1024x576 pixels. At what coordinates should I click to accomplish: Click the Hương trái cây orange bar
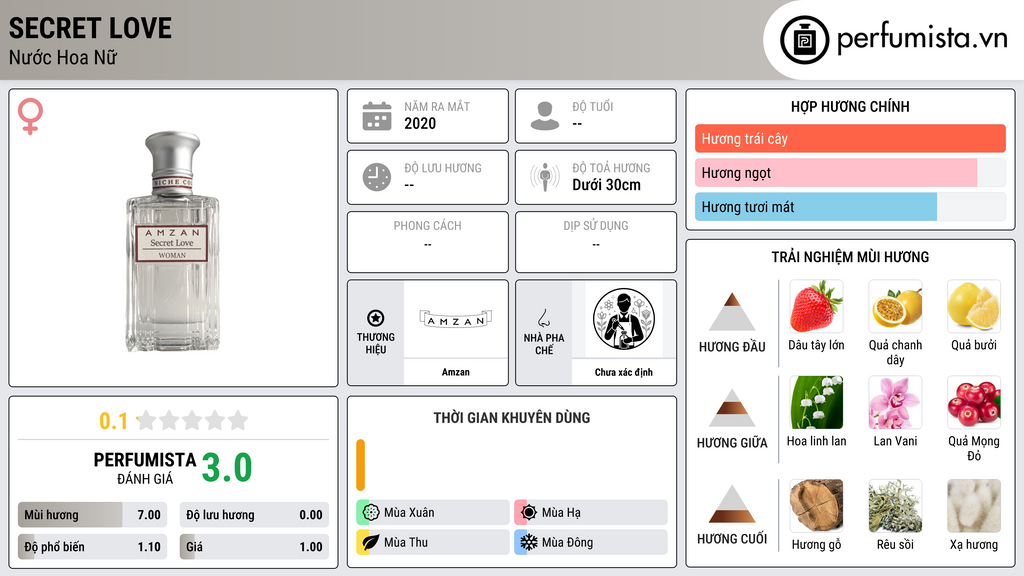coord(850,138)
